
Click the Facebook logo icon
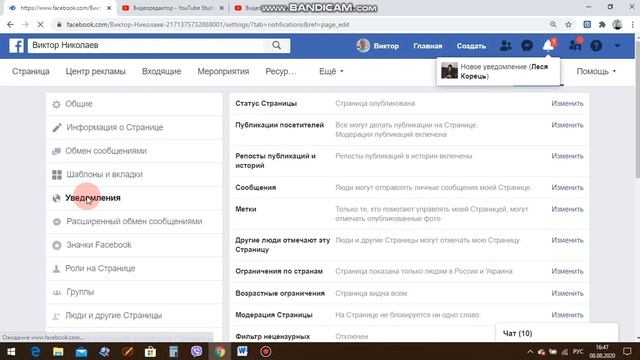(16, 45)
